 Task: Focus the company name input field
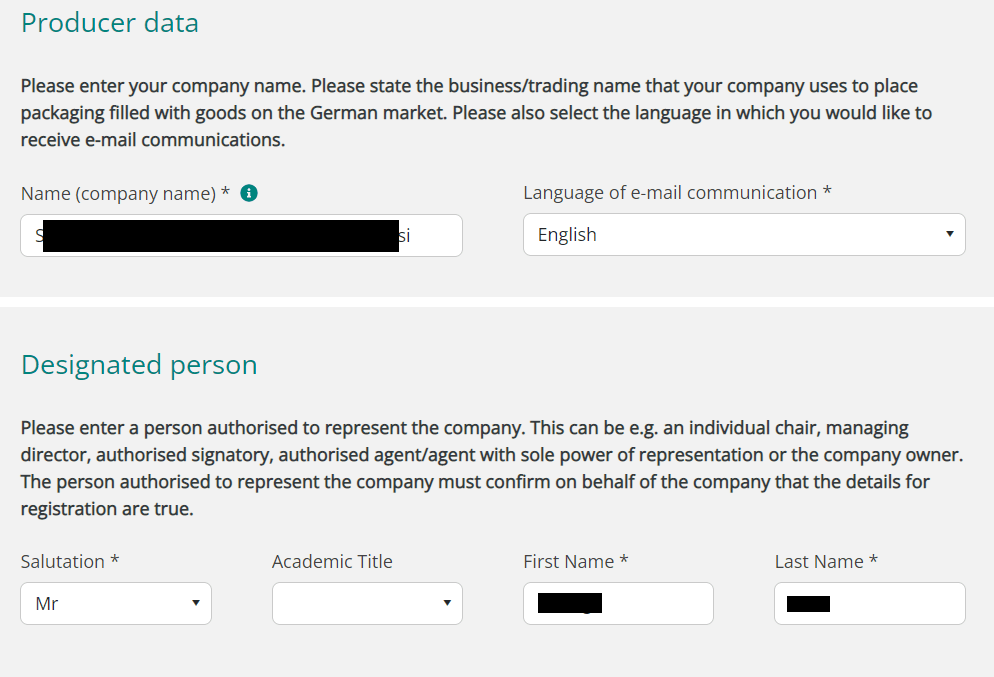(242, 235)
